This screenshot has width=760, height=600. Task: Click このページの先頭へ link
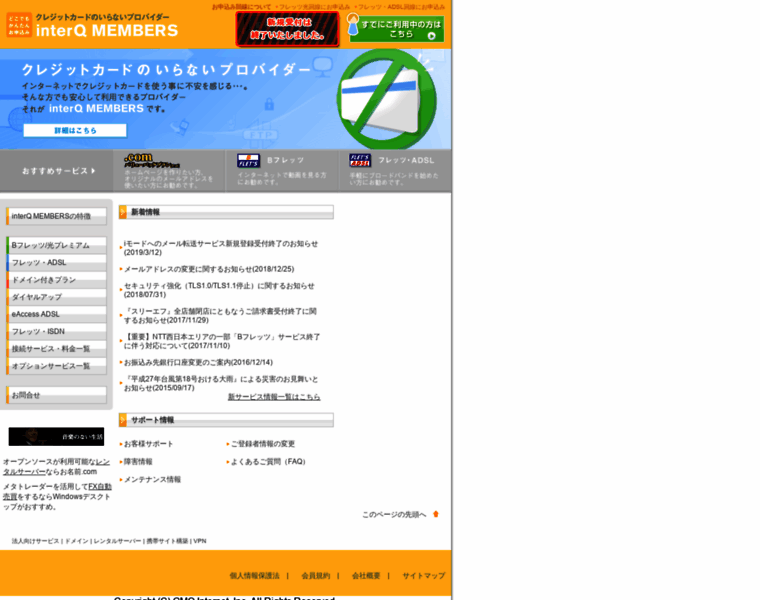394,515
